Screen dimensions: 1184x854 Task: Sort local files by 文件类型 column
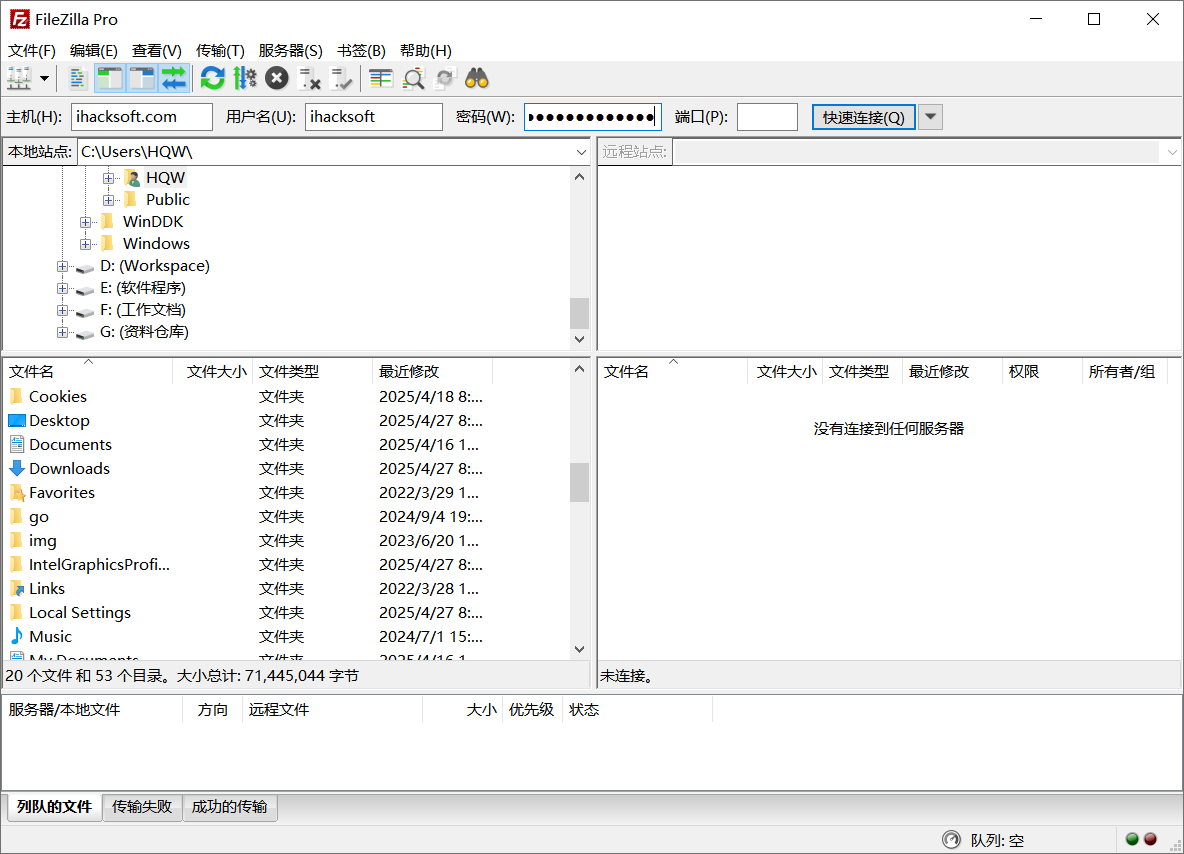coord(313,372)
